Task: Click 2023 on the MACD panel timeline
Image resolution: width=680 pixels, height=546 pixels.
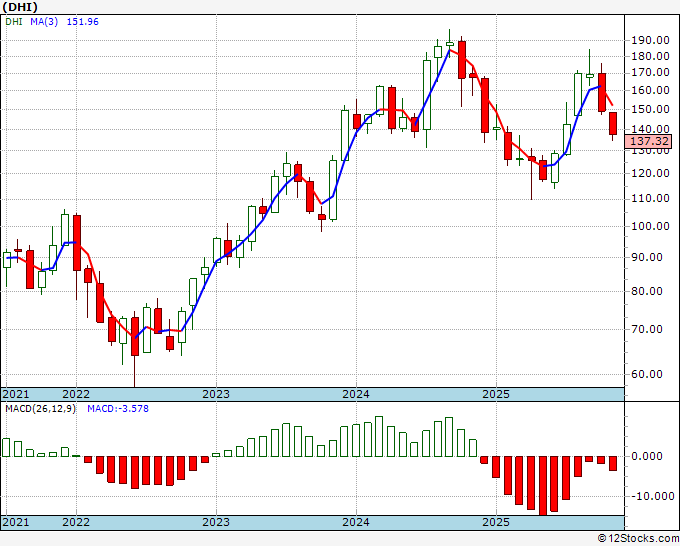Action: 216,522
